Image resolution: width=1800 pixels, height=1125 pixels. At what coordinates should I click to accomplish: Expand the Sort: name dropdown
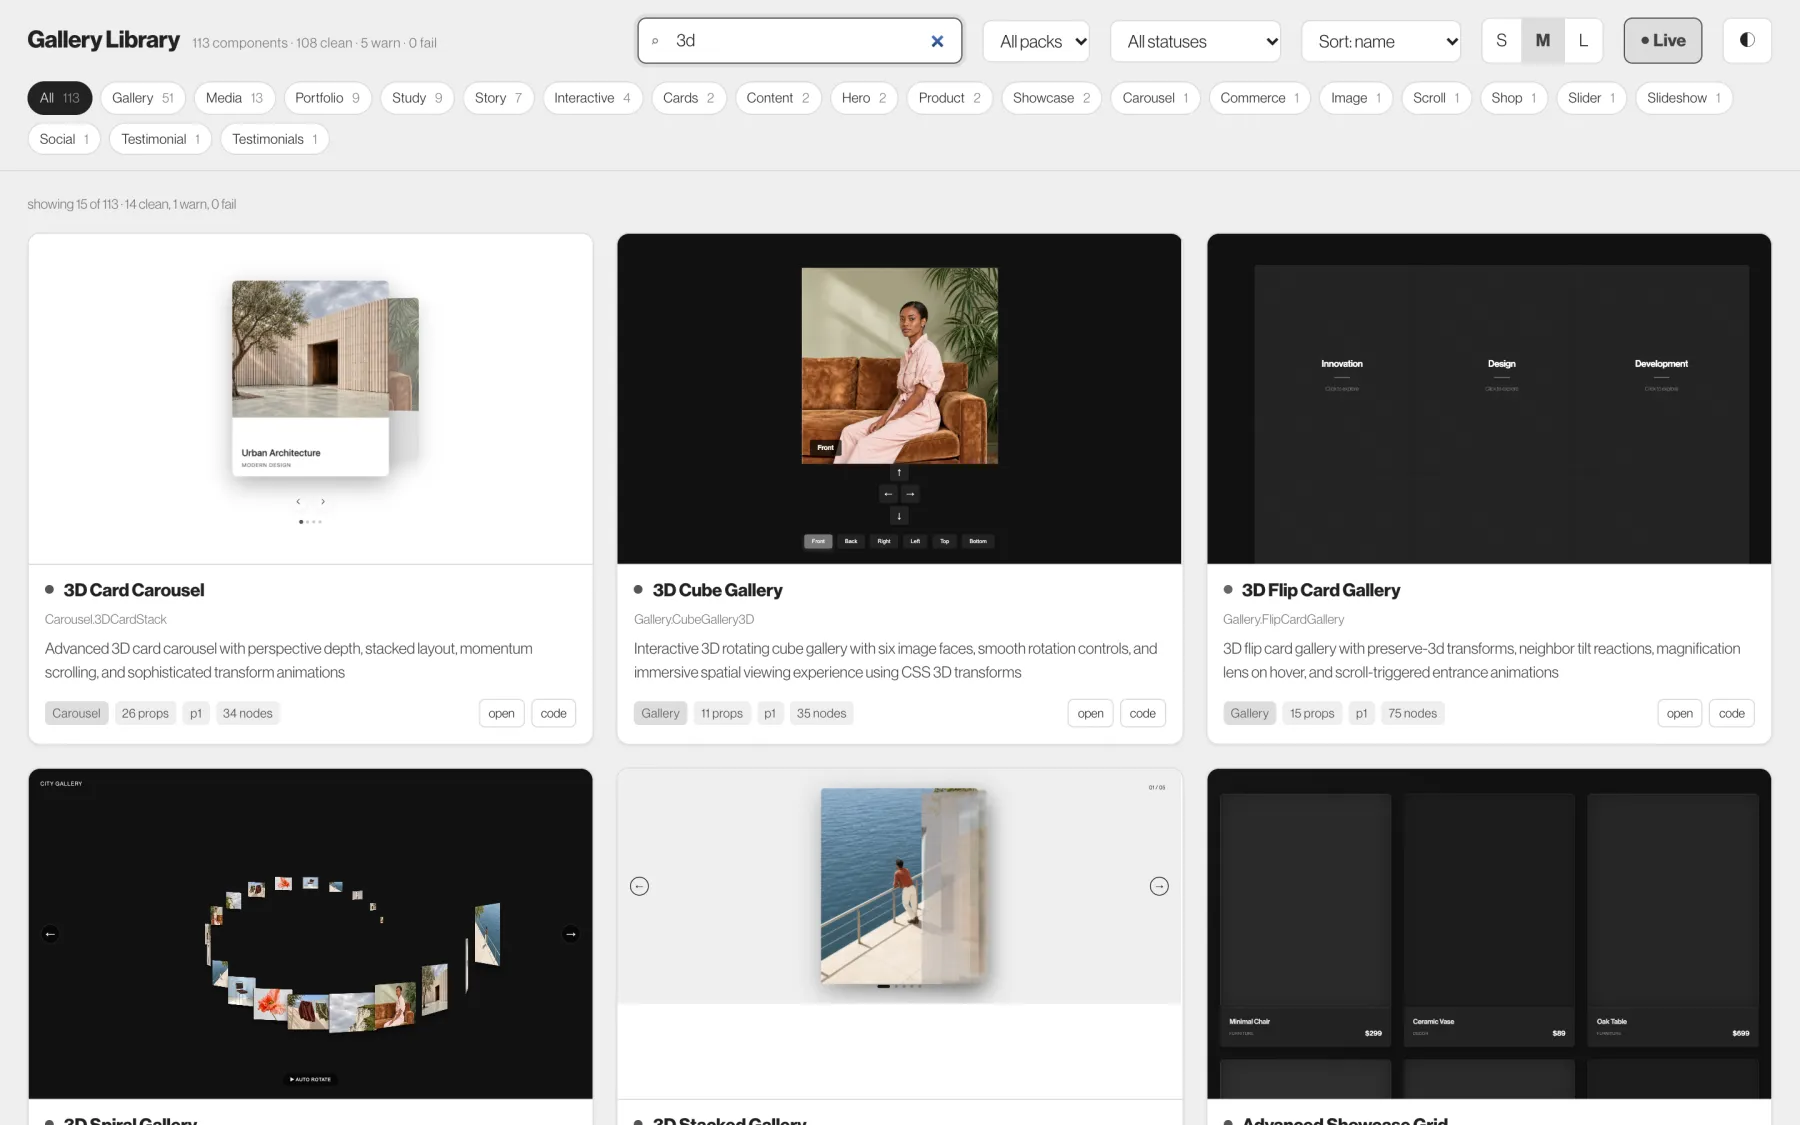(1381, 41)
